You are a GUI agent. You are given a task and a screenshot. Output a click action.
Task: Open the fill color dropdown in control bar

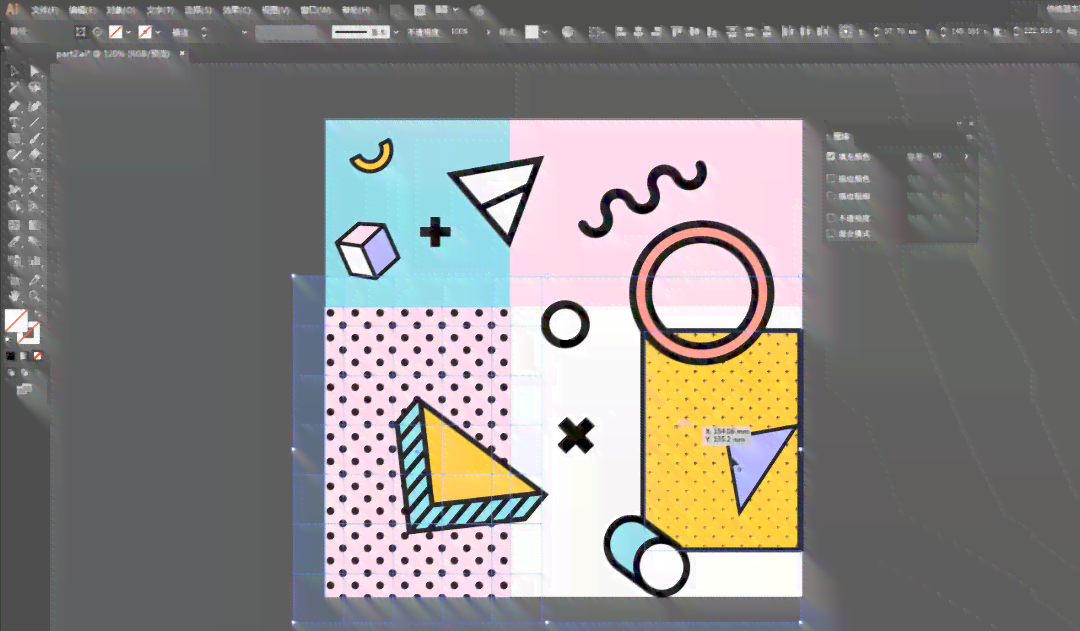click(128, 32)
